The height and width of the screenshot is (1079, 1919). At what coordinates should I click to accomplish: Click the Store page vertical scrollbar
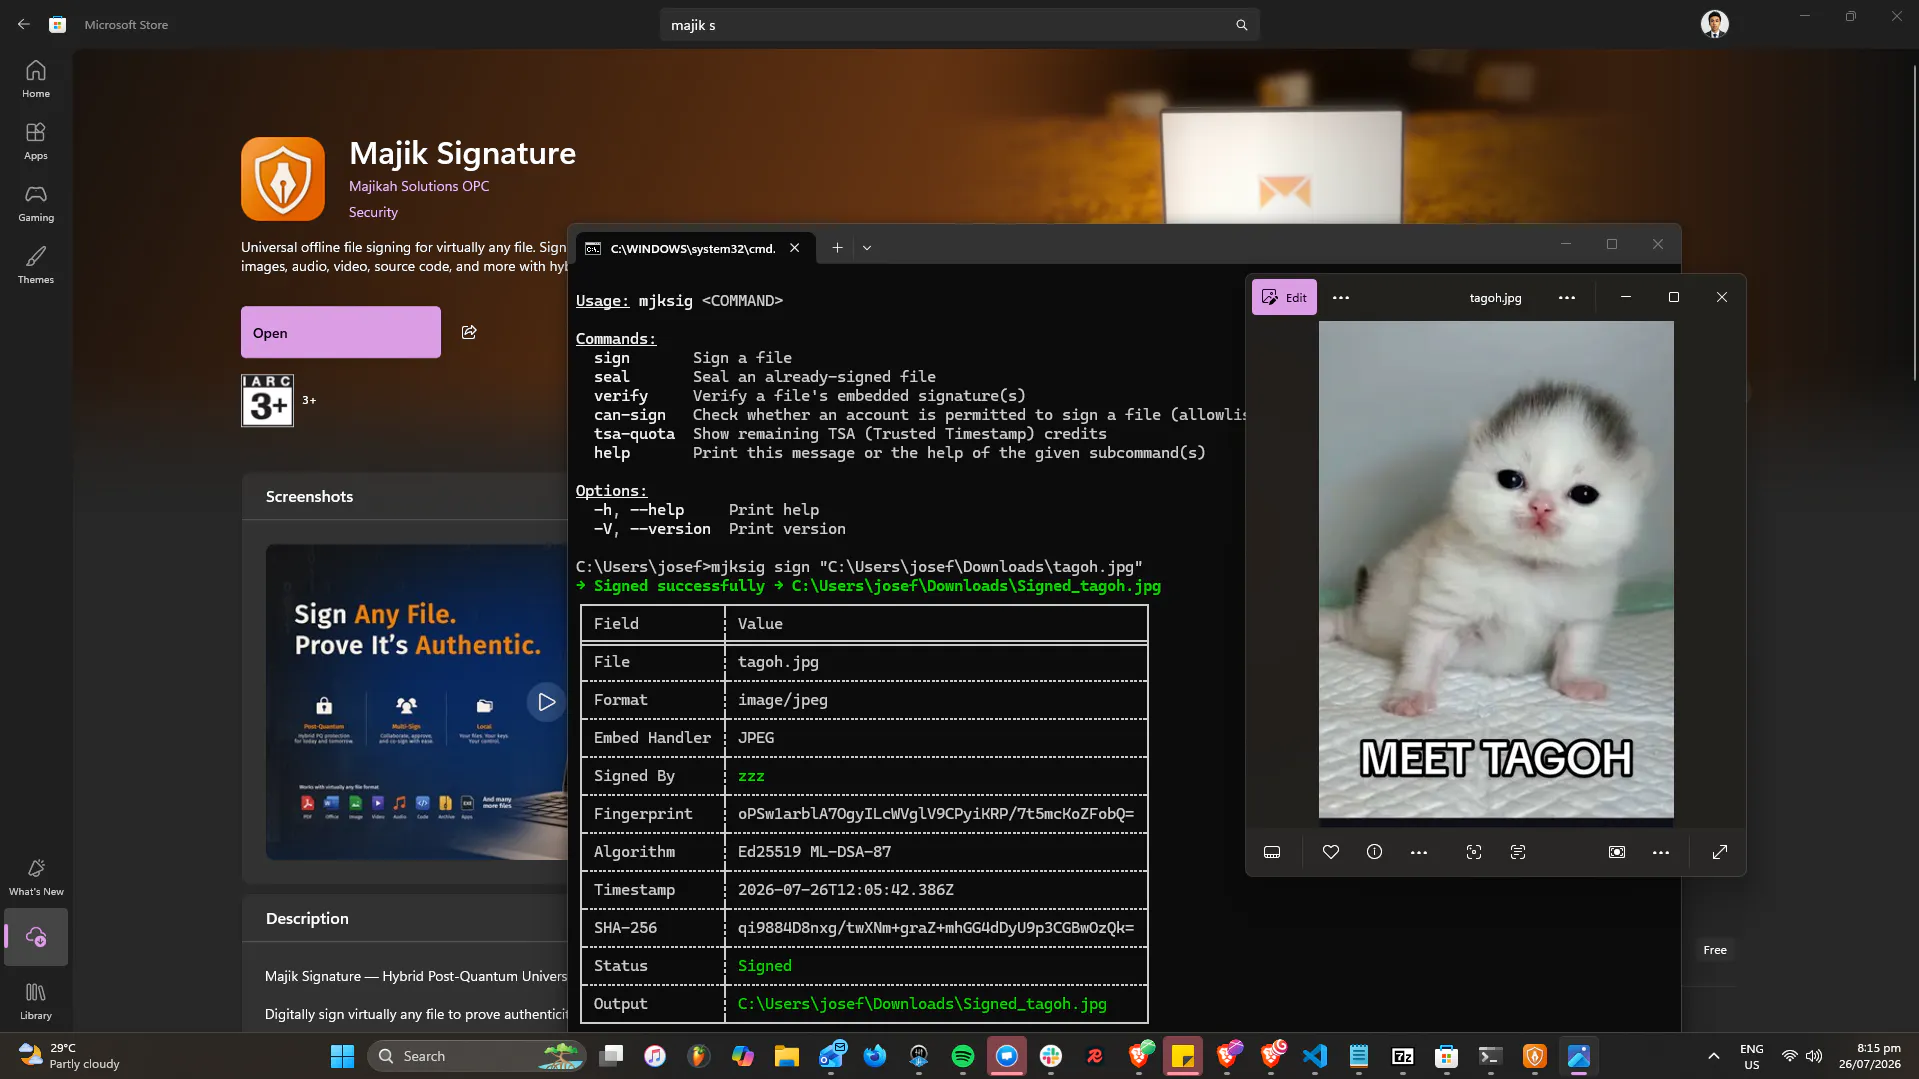click(1914, 223)
